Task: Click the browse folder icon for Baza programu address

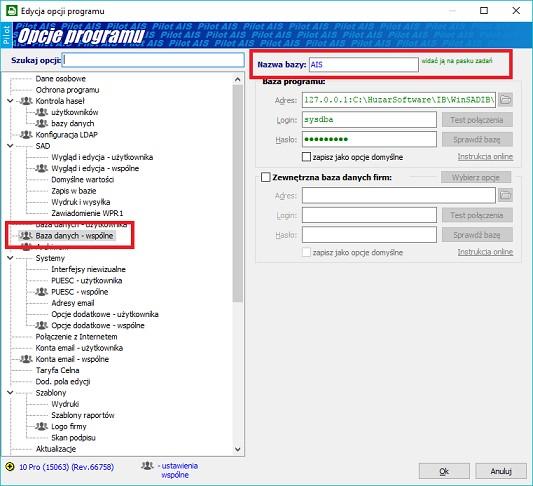Action: (505, 100)
